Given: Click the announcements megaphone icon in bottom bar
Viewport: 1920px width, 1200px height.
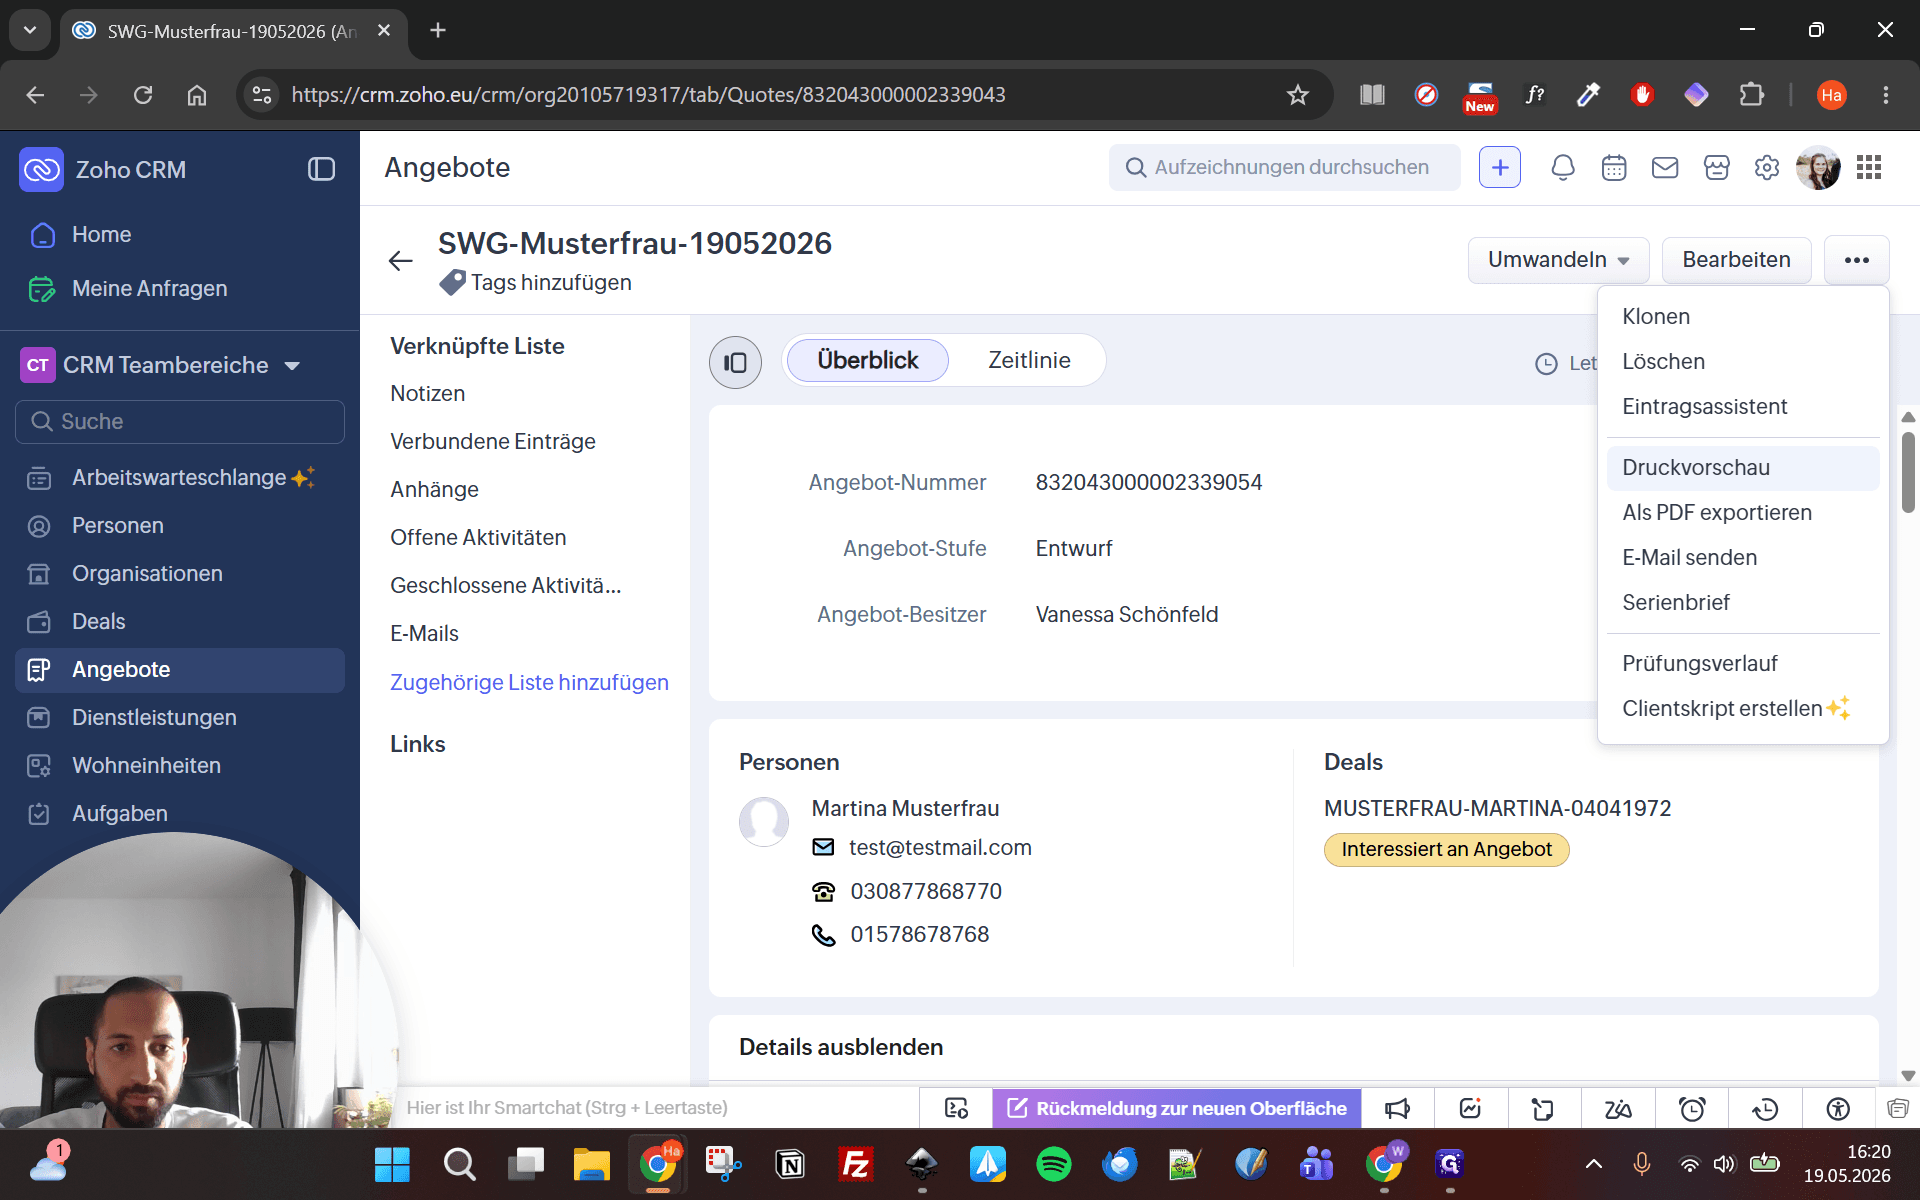Looking at the screenshot, I should tap(1397, 1108).
